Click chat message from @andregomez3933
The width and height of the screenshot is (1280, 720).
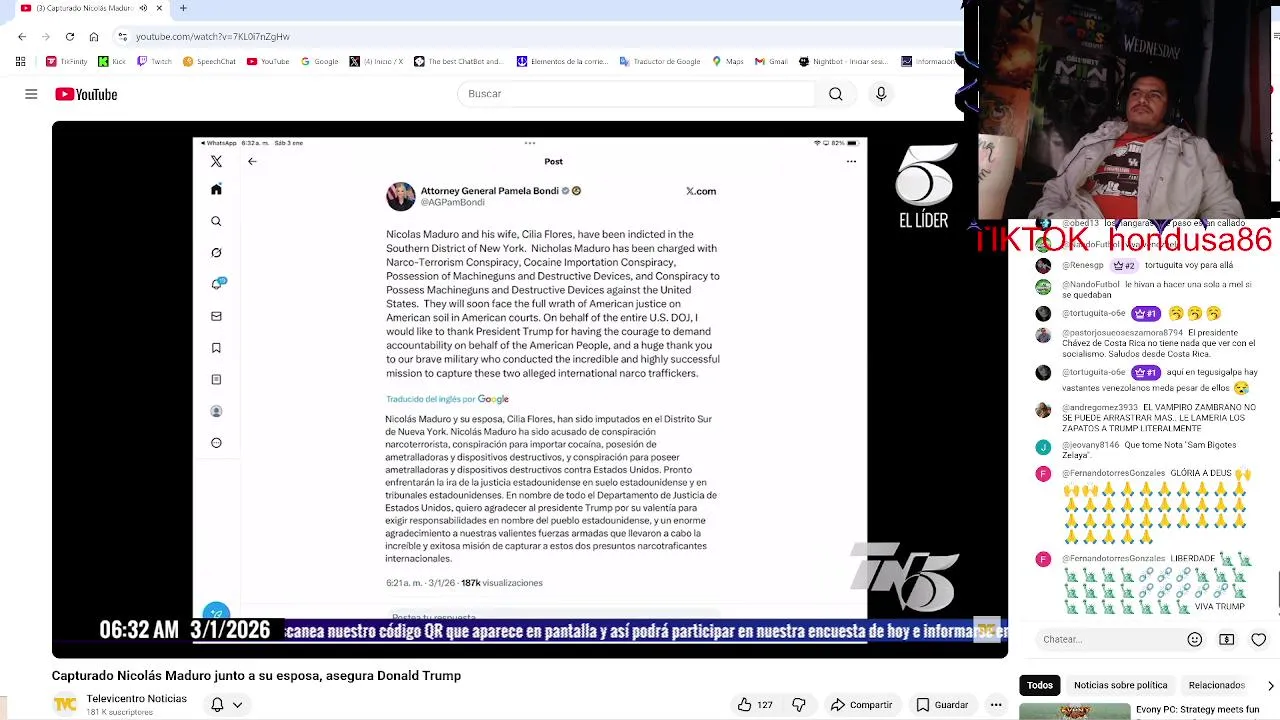[x=1148, y=418]
